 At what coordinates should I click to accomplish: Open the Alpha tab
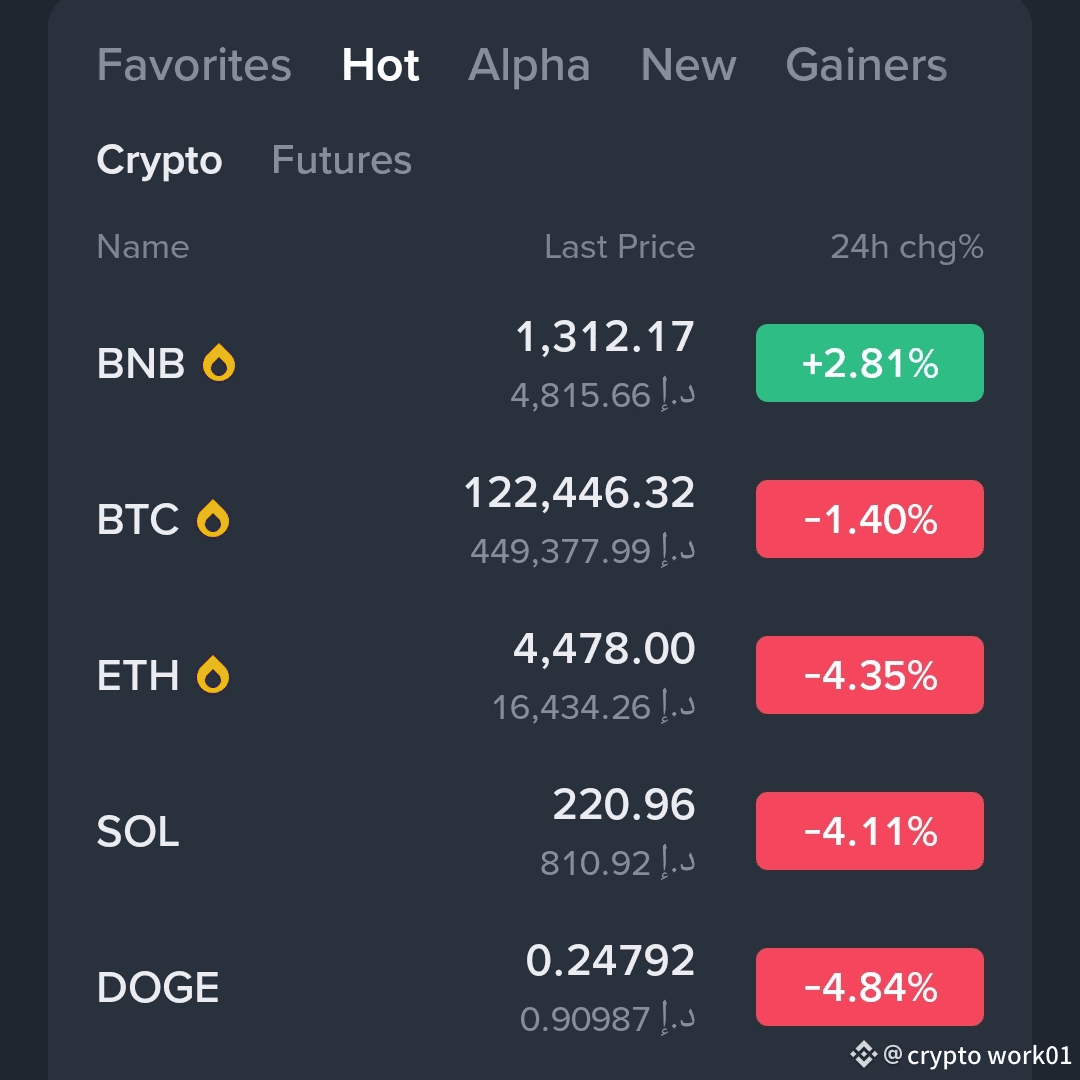tap(529, 66)
